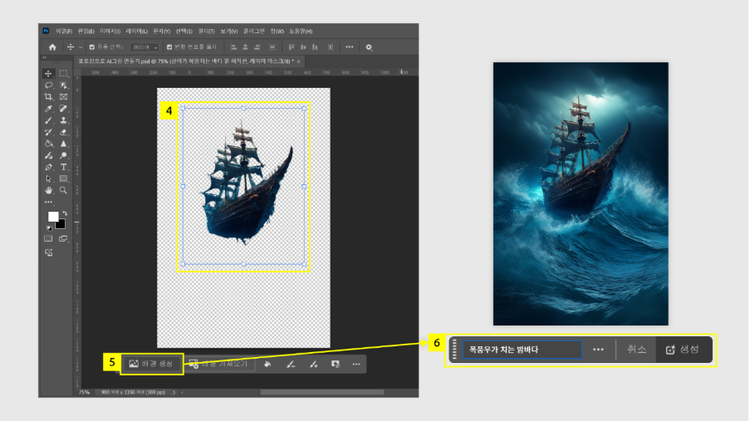Click the black background color swatch
750x421 pixels.
pyautogui.click(x=62, y=225)
